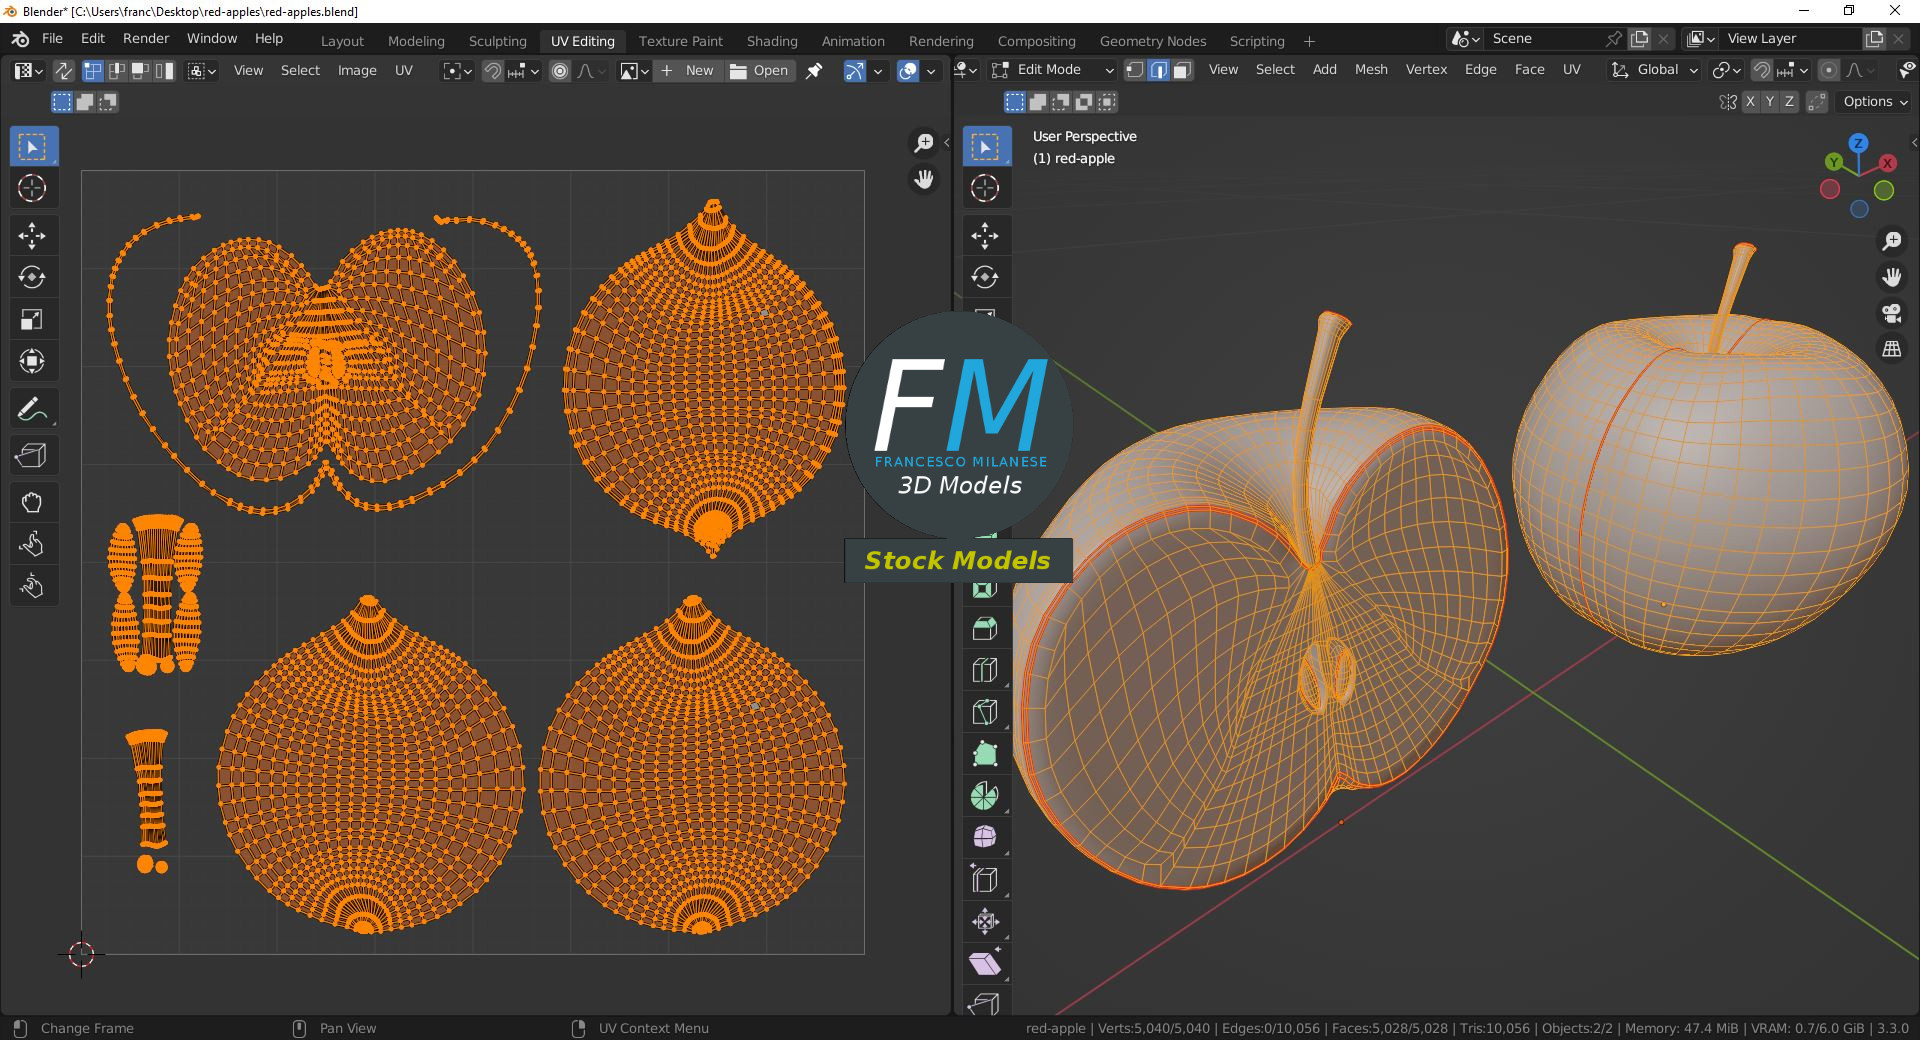Select the Grab tool in UV editor toolbar
This screenshot has width=1920, height=1040.
tap(32, 502)
